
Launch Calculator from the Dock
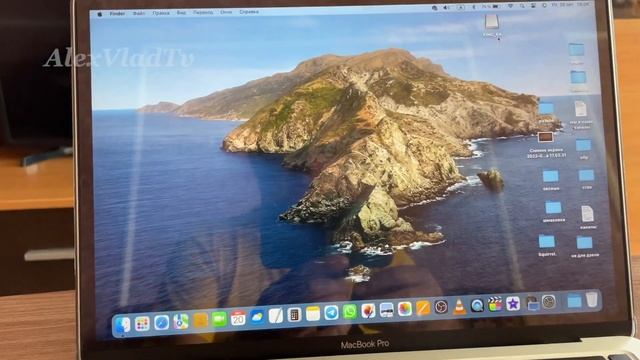[x=294, y=315]
